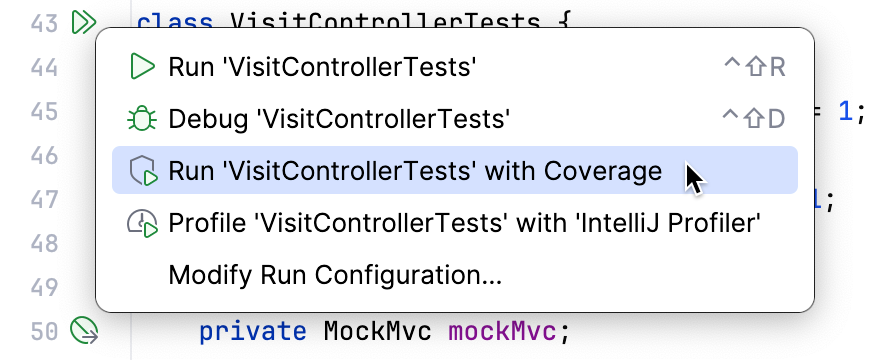
Task: Click line number 46 in gutter
Action: (x=44, y=155)
